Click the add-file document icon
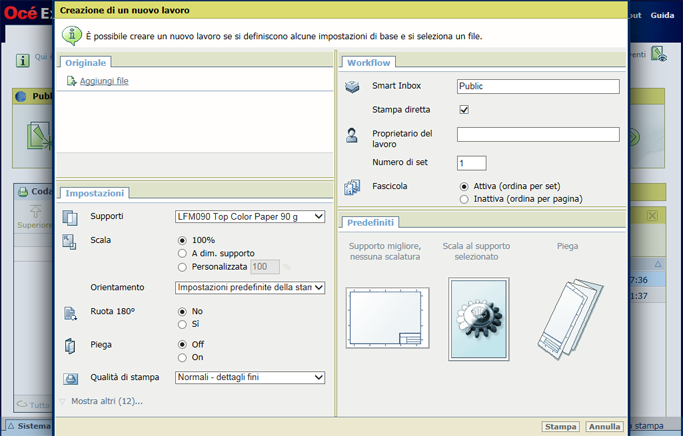 (71, 81)
